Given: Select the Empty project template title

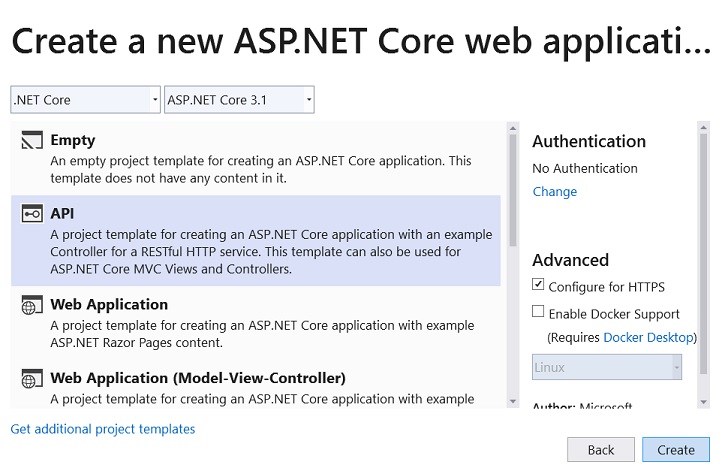Looking at the screenshot, I should 73,140.
